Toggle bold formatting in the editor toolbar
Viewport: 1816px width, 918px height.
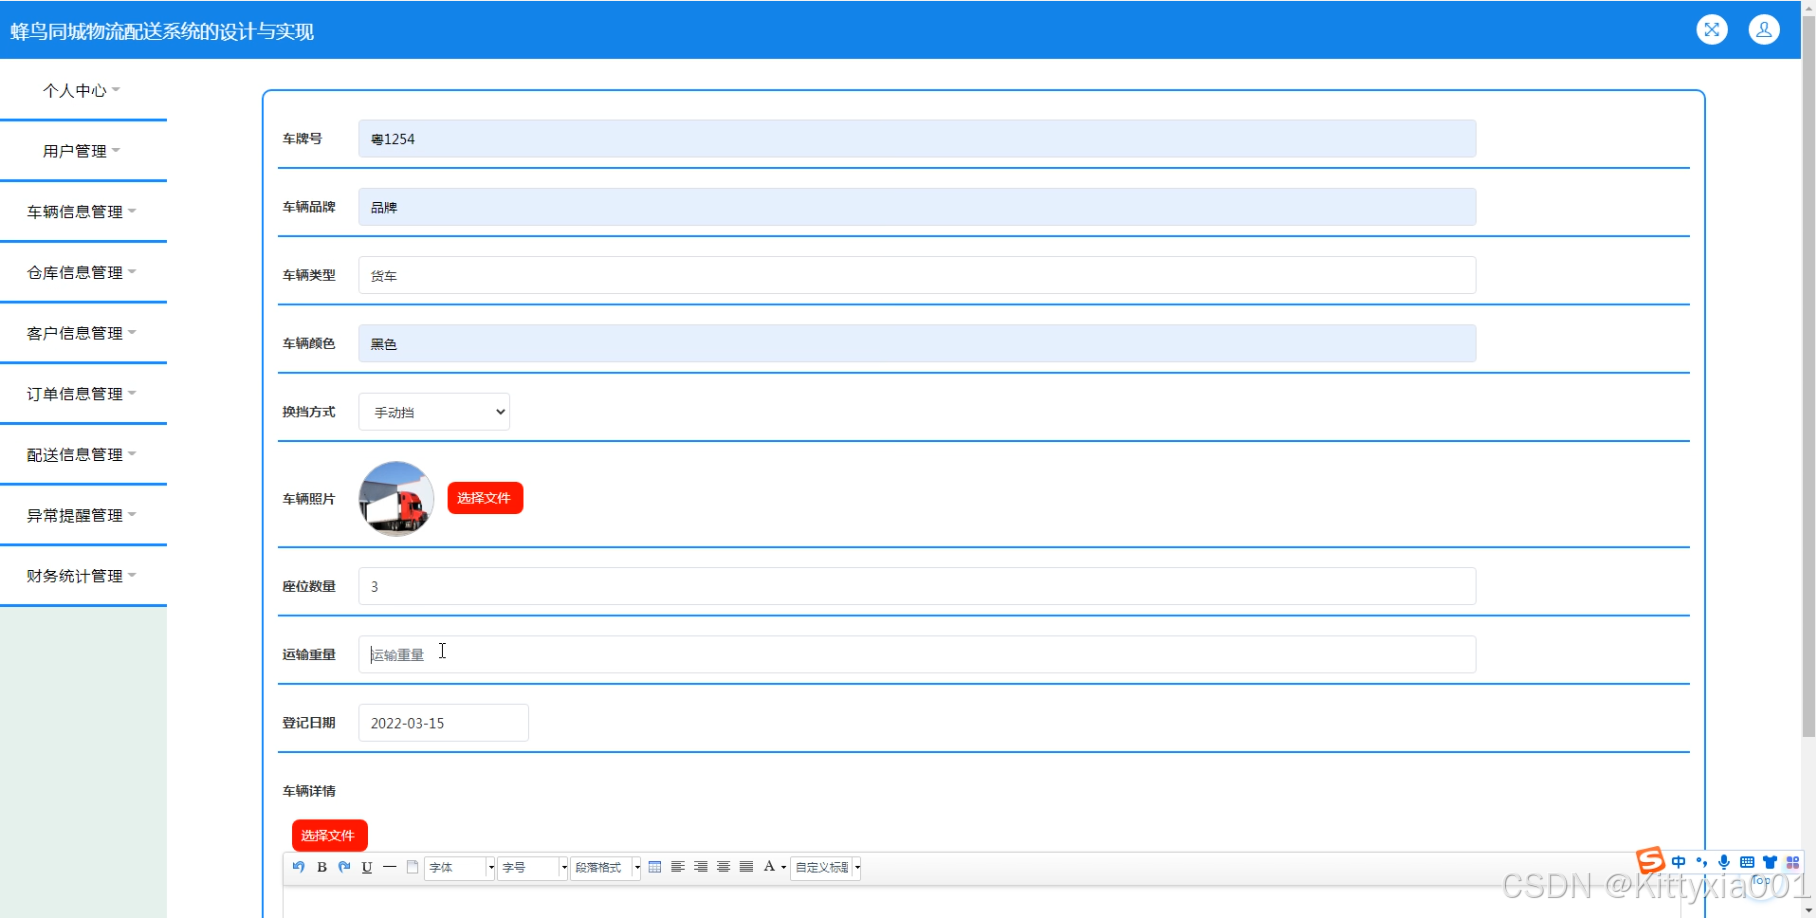pos(322,867)
